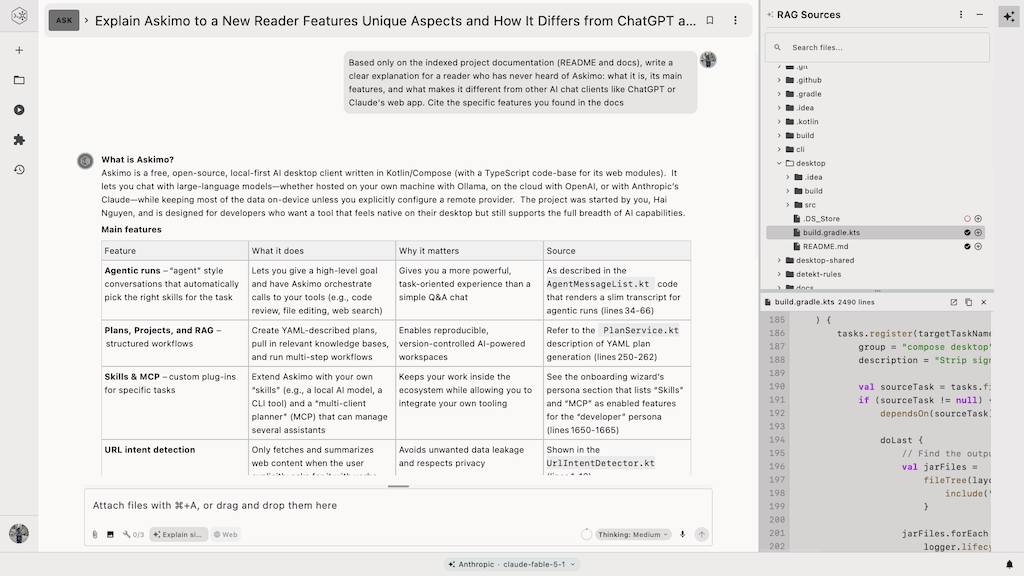Bookmark this conversation
Viewport: 1024px width, 576px height.
tap(710, 20)
